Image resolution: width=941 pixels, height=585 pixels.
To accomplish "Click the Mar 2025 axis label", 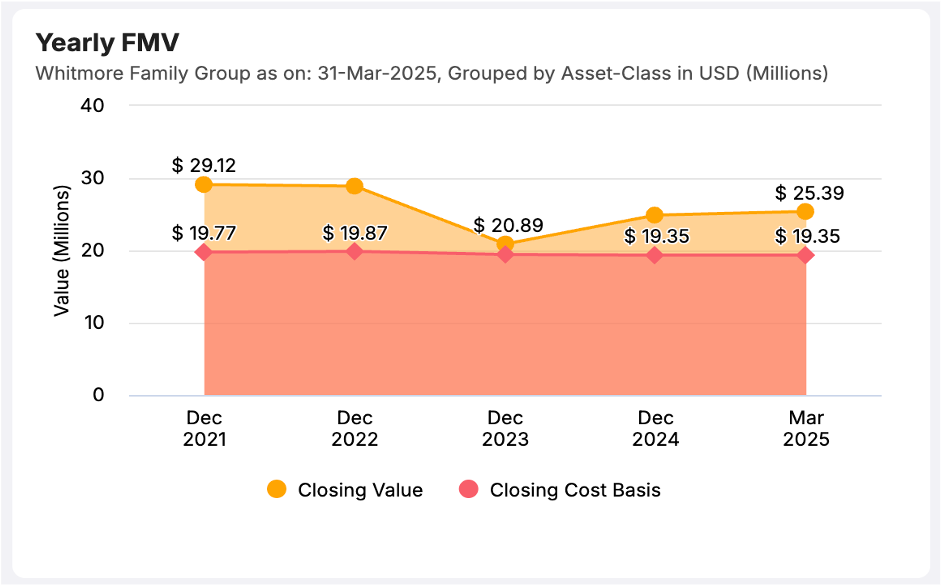I will click(x=805, y=428).
